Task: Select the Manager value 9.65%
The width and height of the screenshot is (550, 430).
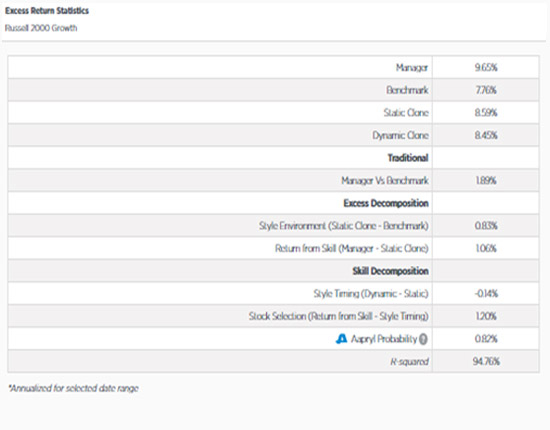Action: click(486, 67)
